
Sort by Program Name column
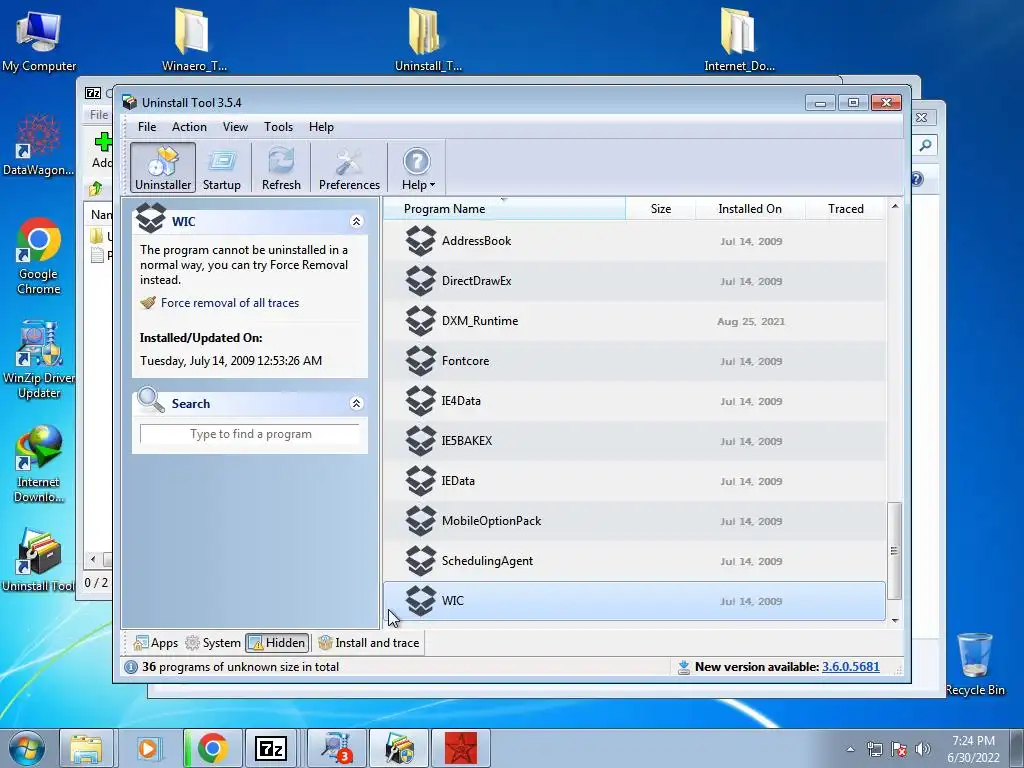pyautogui.click(x=504, y=209)
